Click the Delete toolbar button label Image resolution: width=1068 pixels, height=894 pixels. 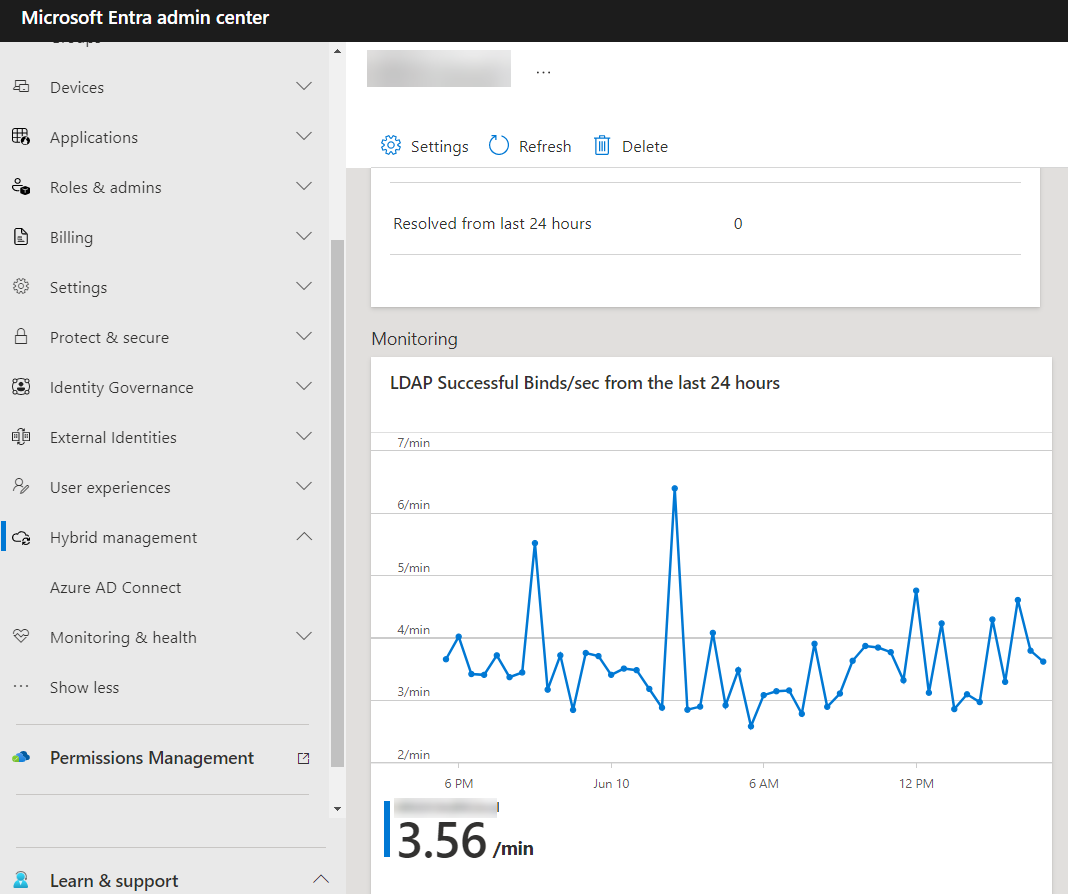point(645,146)
